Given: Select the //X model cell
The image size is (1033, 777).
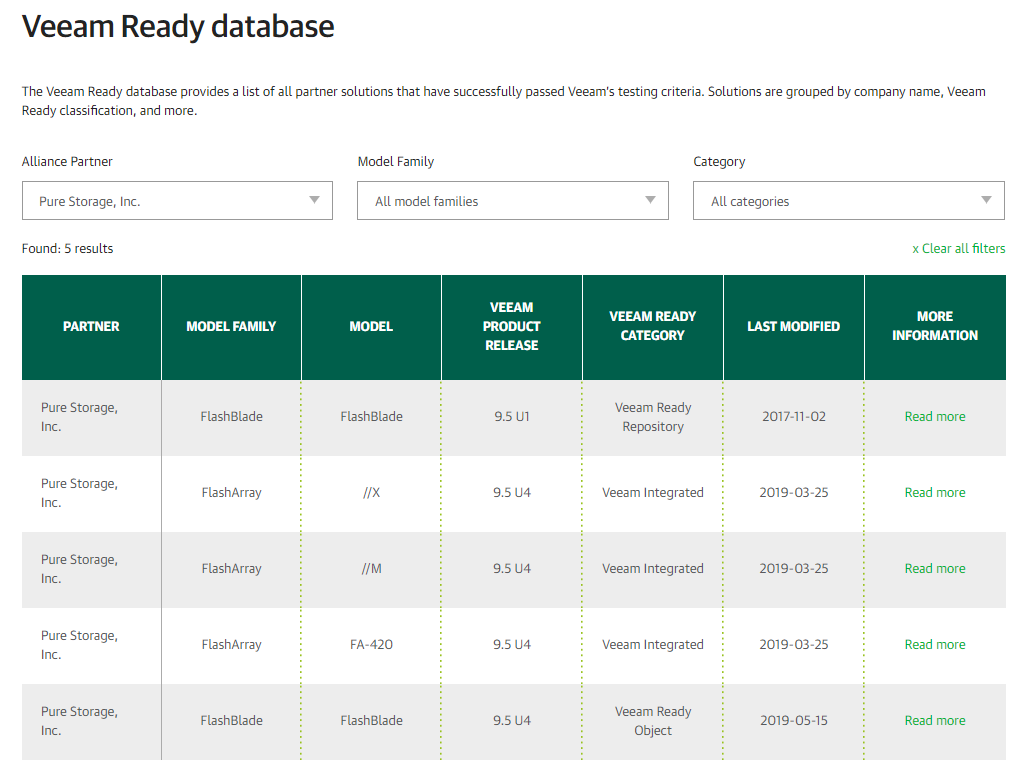Looking at the screenshot, I should (x=372, y=492).
